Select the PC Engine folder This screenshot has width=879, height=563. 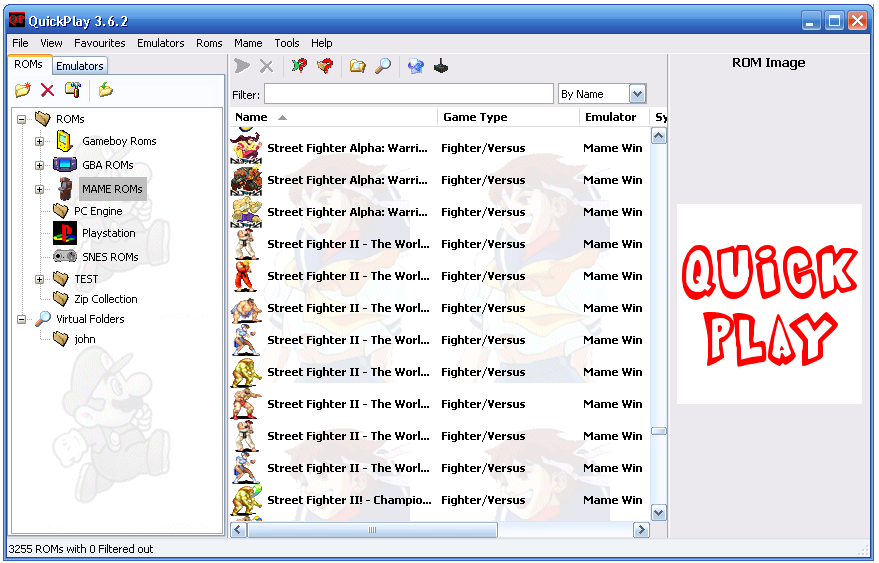pos(98,211)
